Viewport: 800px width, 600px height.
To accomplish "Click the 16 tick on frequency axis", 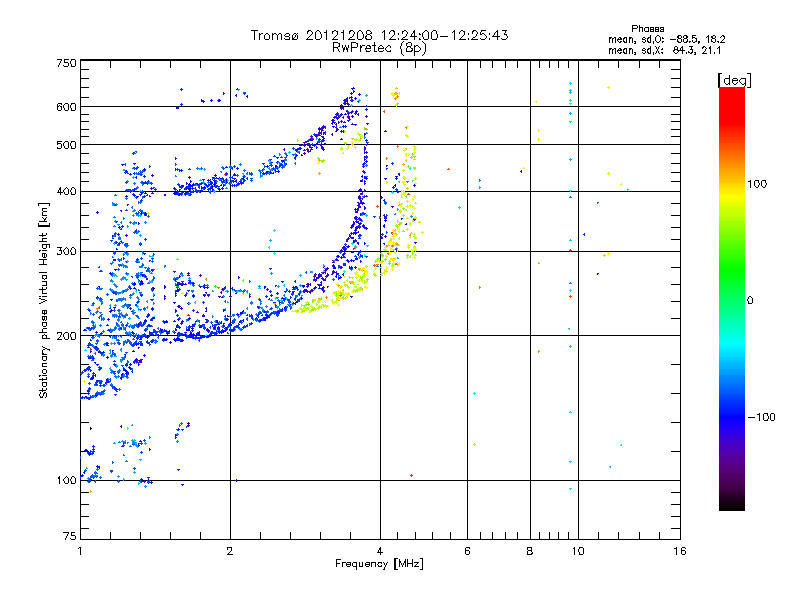I will (x=679, y=552).
